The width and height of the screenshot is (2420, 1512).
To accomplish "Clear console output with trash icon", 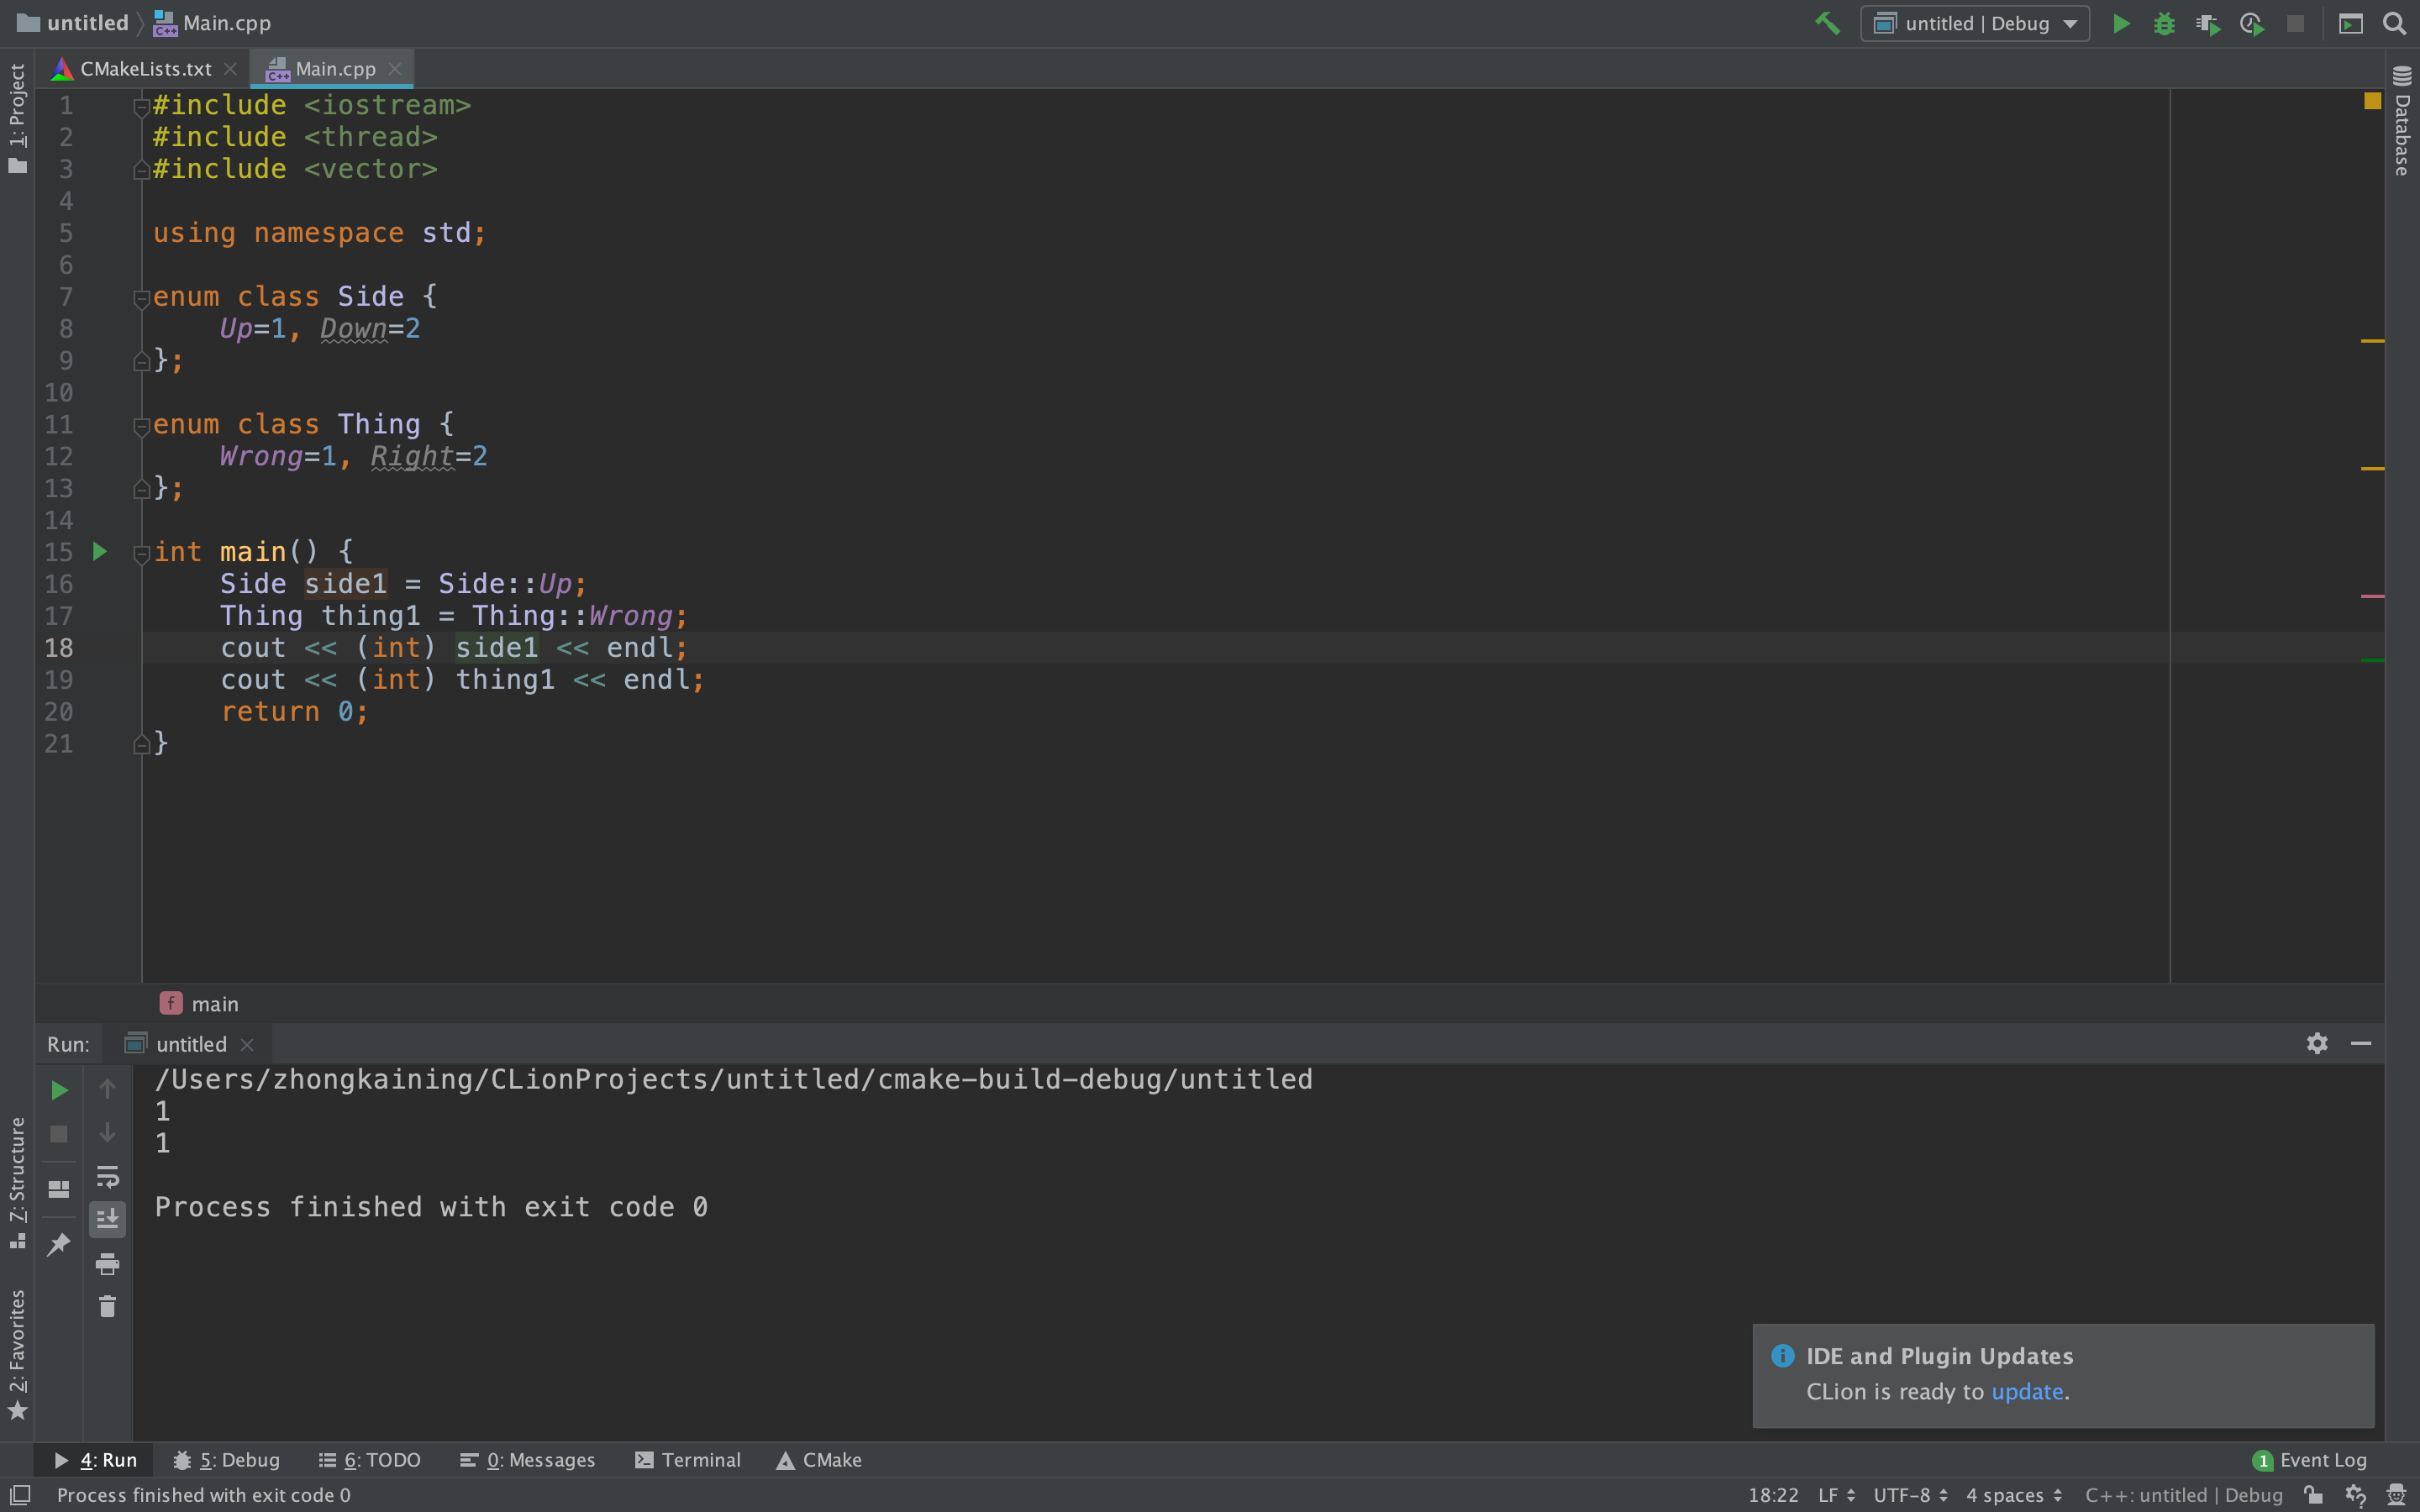I will pos(107,1306).
